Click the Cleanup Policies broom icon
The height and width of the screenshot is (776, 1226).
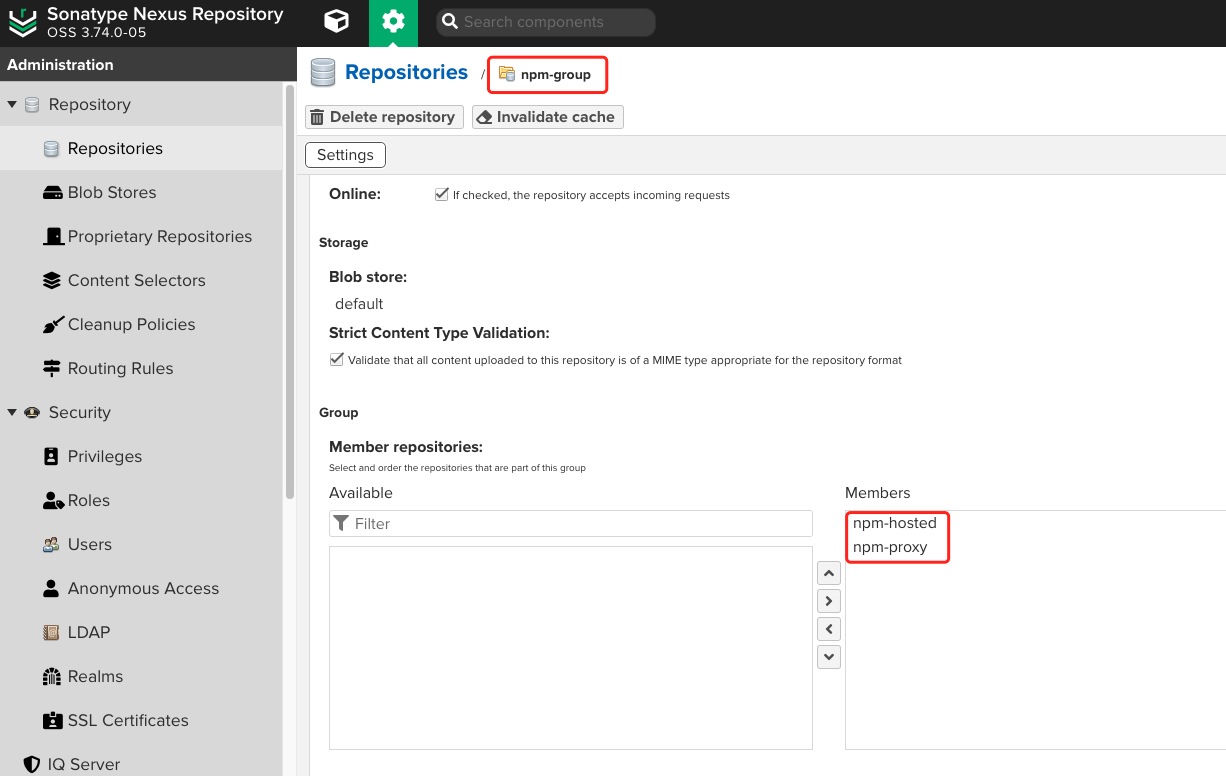pyautogui.click(x=53, y=325)
